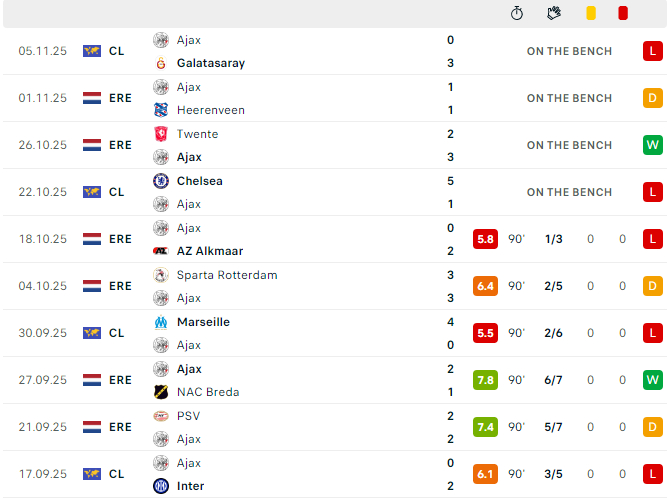The image size is (670, 501).
Task: Click the Inter club crest
Action: click(x=161, y=486)
